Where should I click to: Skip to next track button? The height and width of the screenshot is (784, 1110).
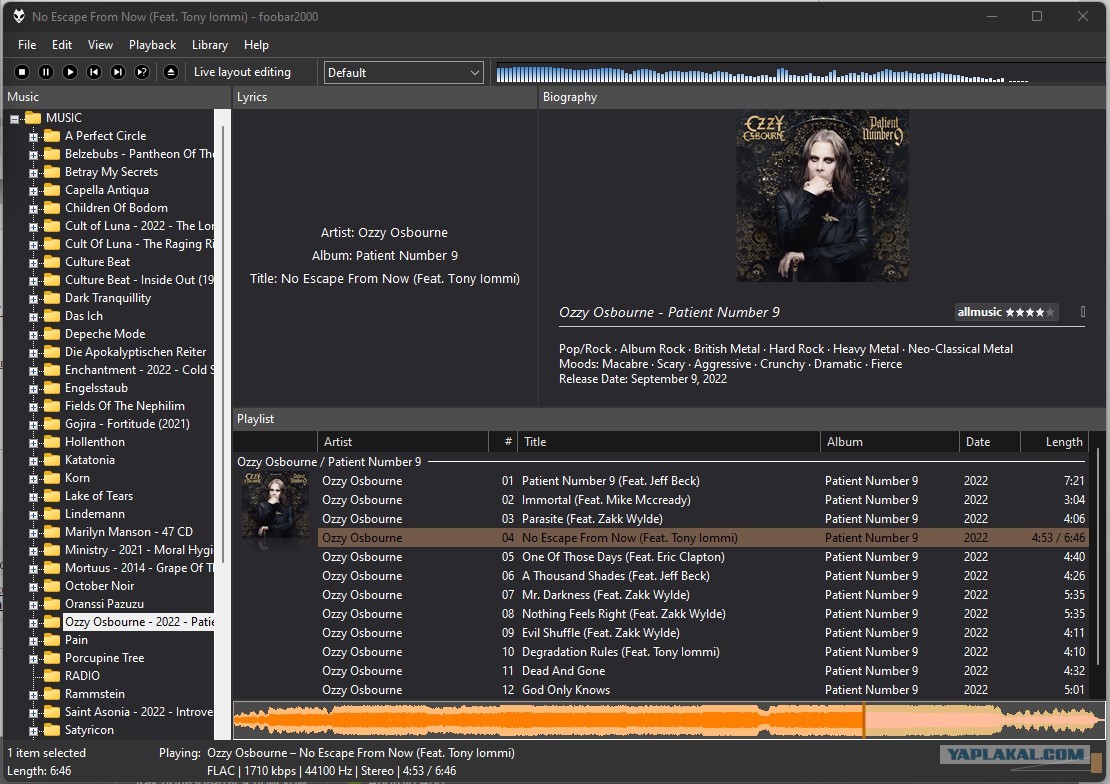pyautogui.click(x=118, y=72)
